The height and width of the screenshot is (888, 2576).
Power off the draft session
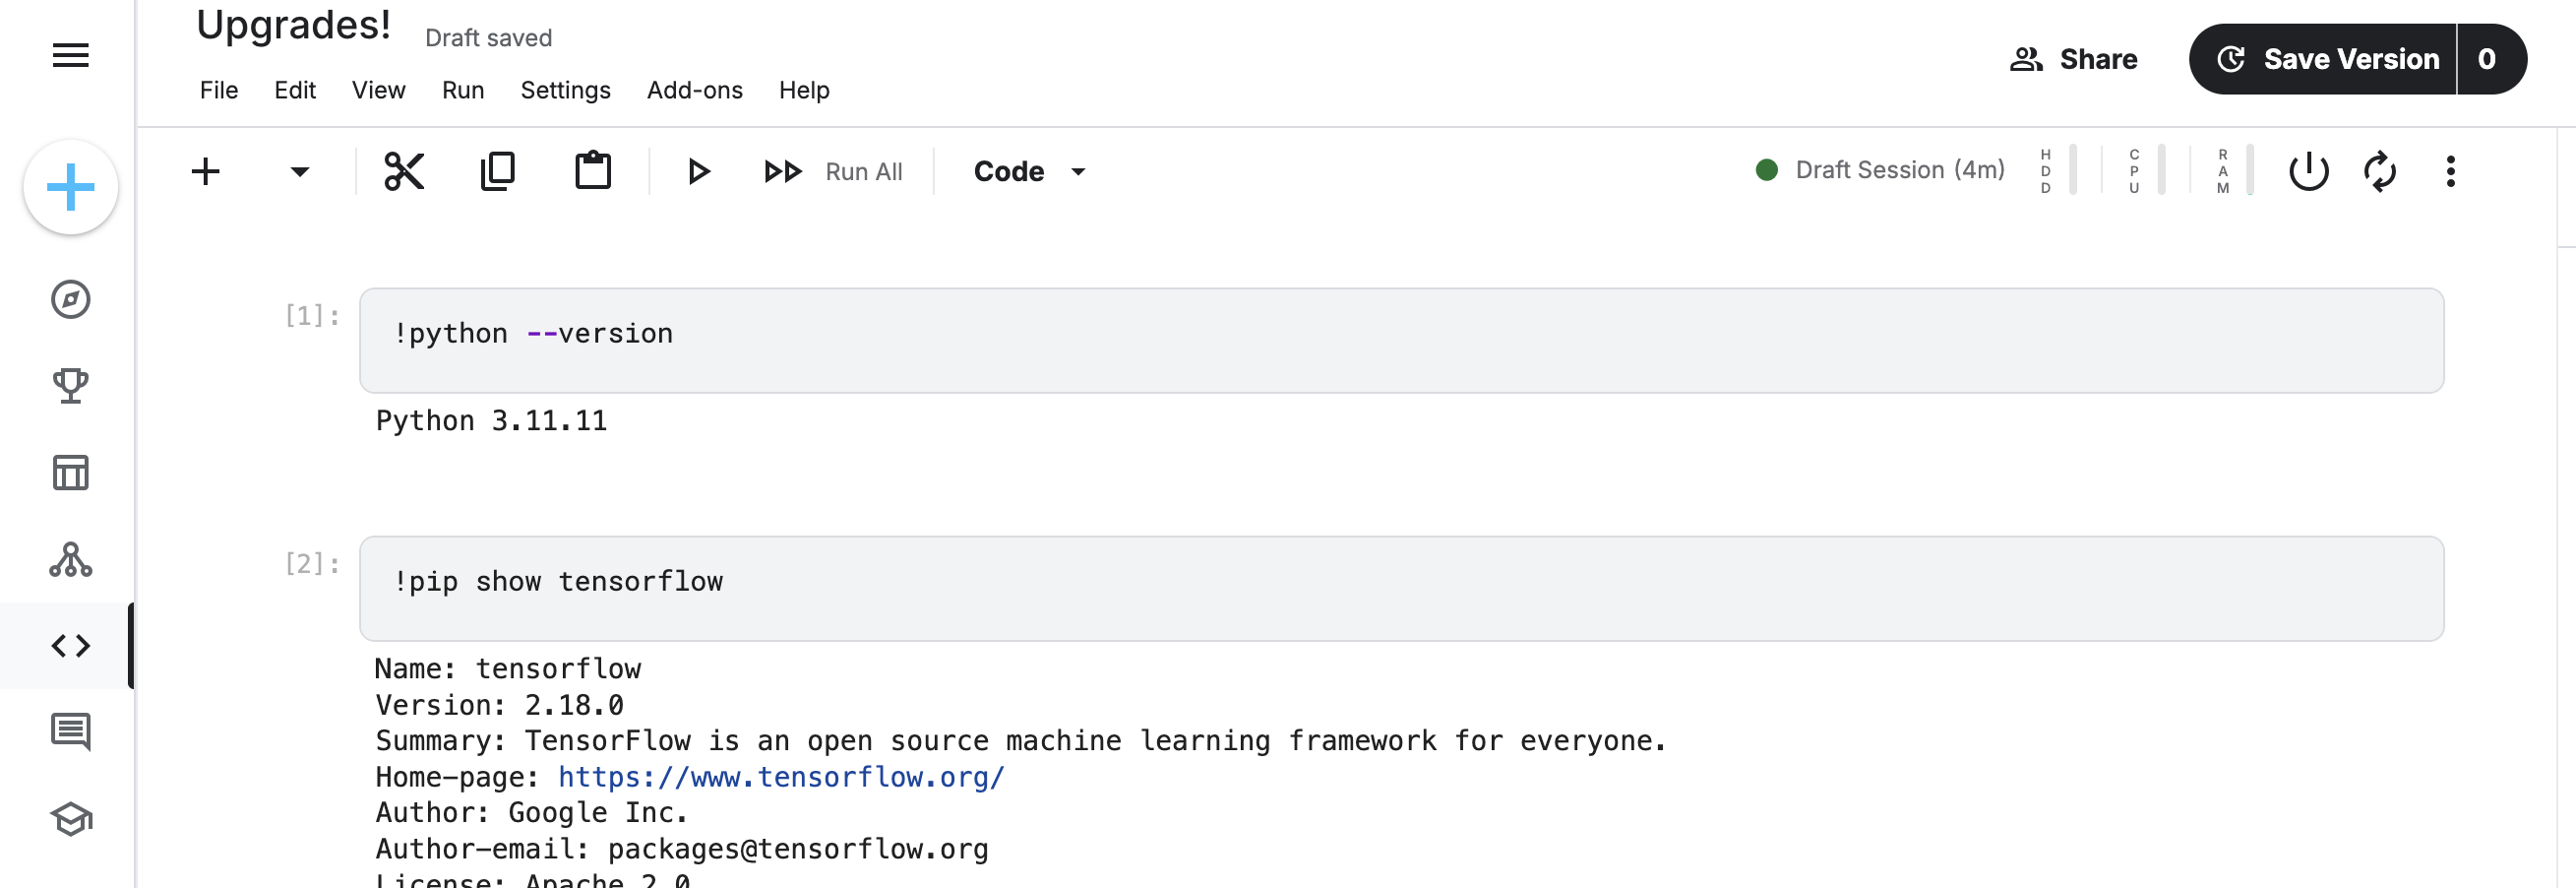point(2308,171)
